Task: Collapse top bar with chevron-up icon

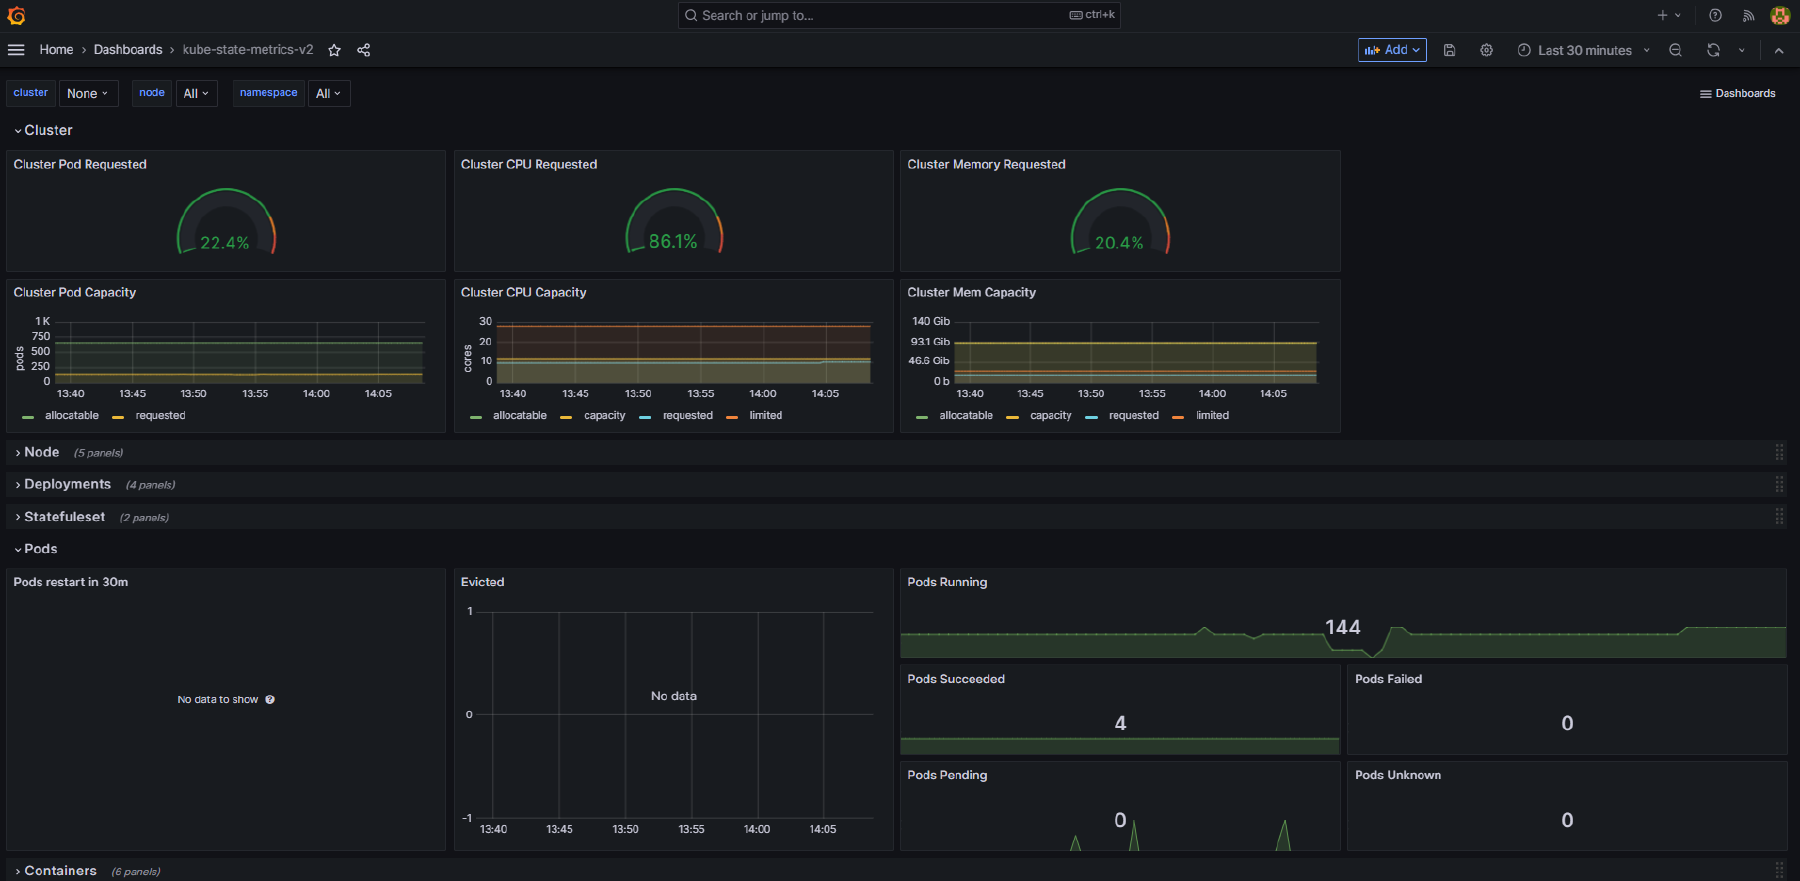Action: pyautogui.click(x=1779, y=50)
